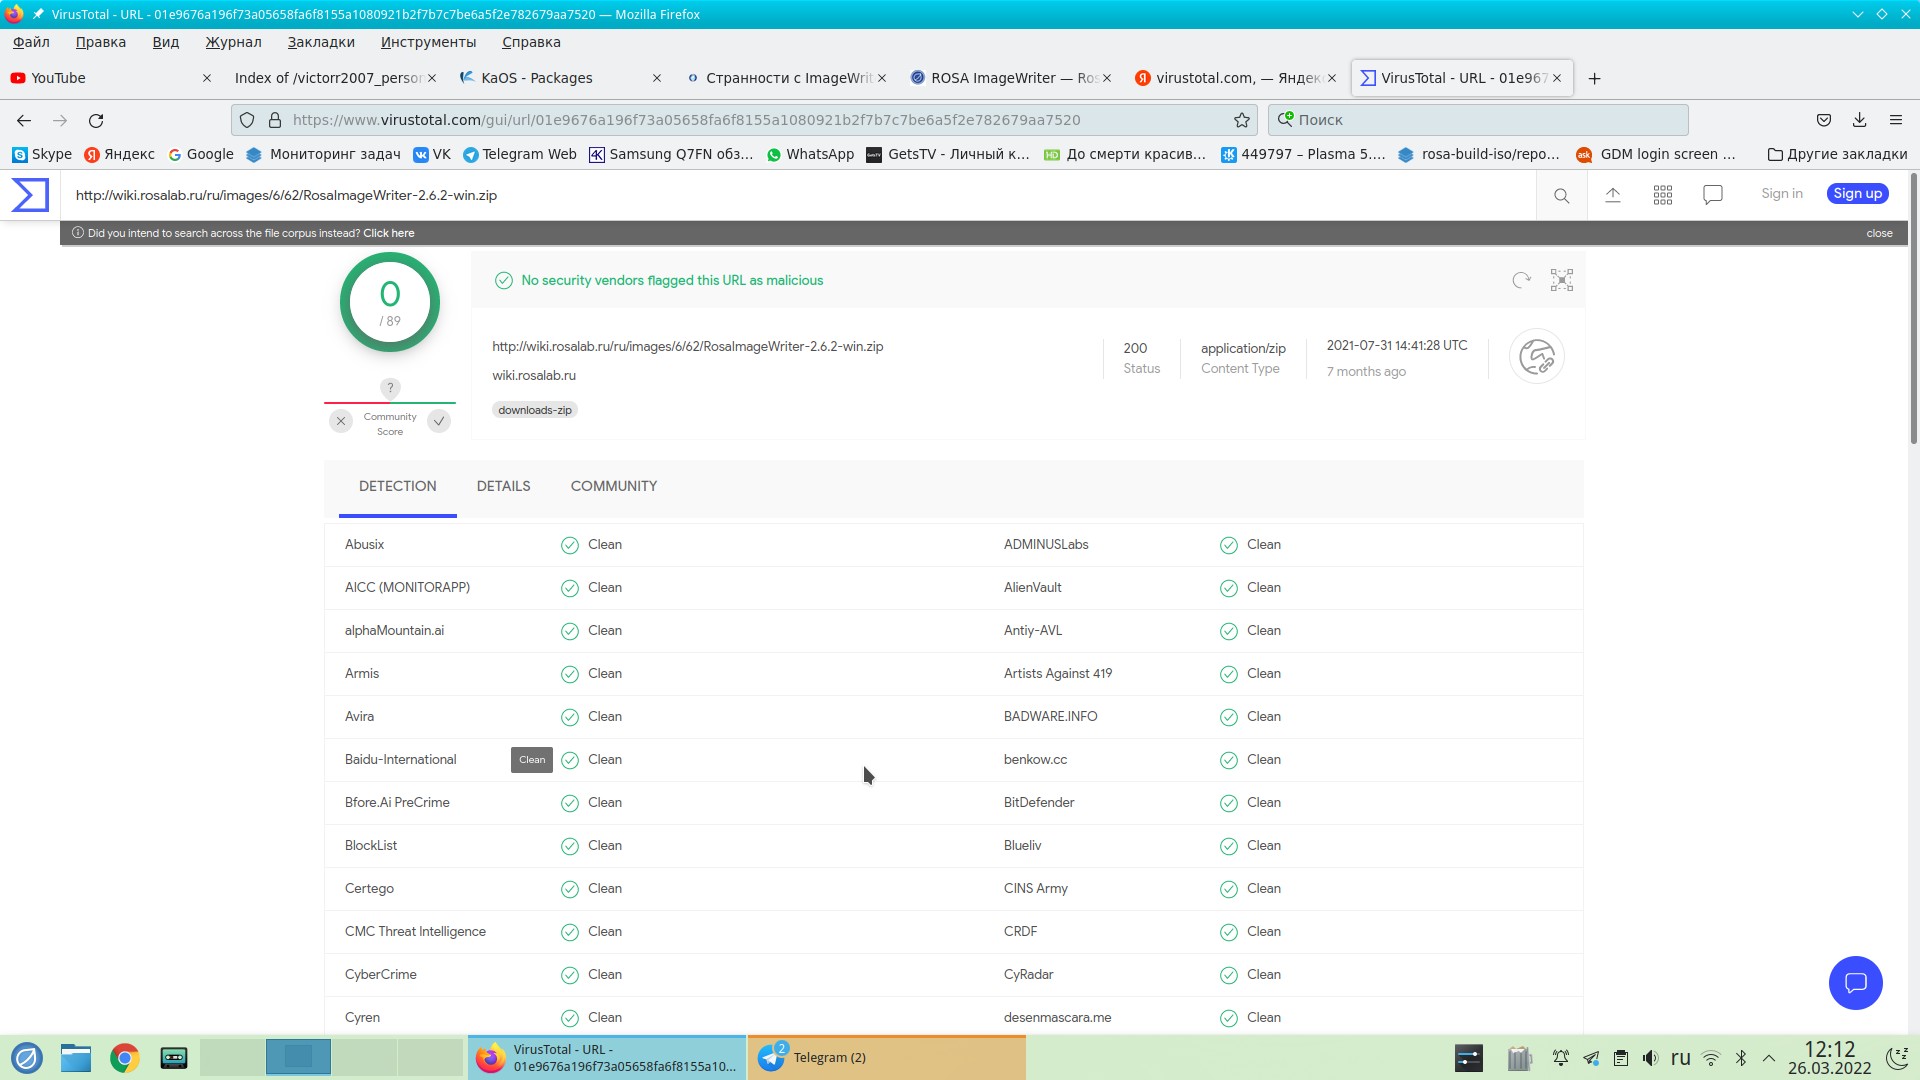1920x1080 pixels.
Task: Vote harmless with community score checkmark
Action: 439,422
